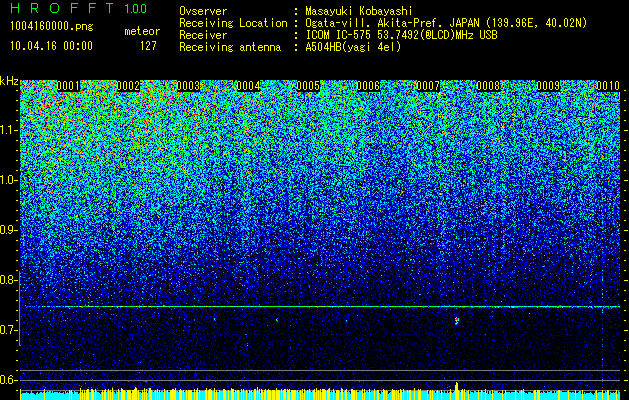Click the meteor label

pyautogui.click(x=142, y=31)
